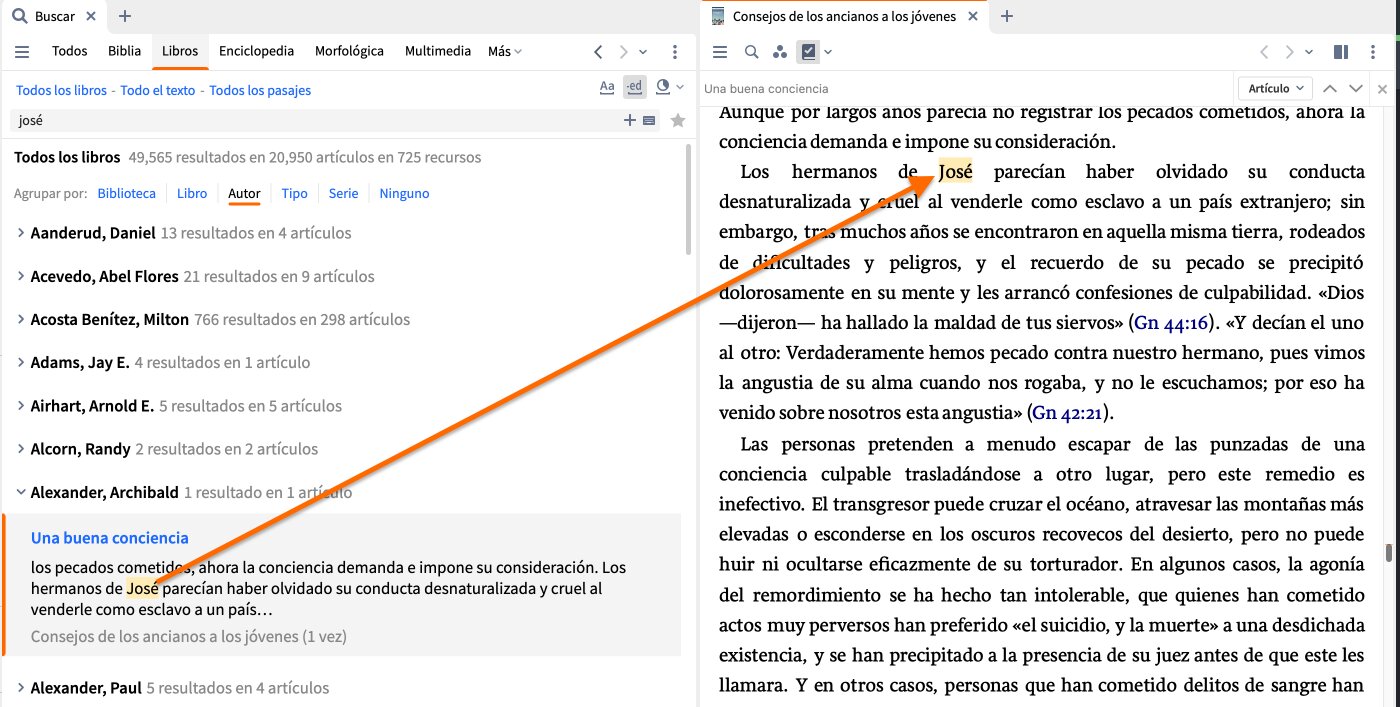Open dropdown beside display options icon
Screen dimensions: 1400x707
[680, 87]
